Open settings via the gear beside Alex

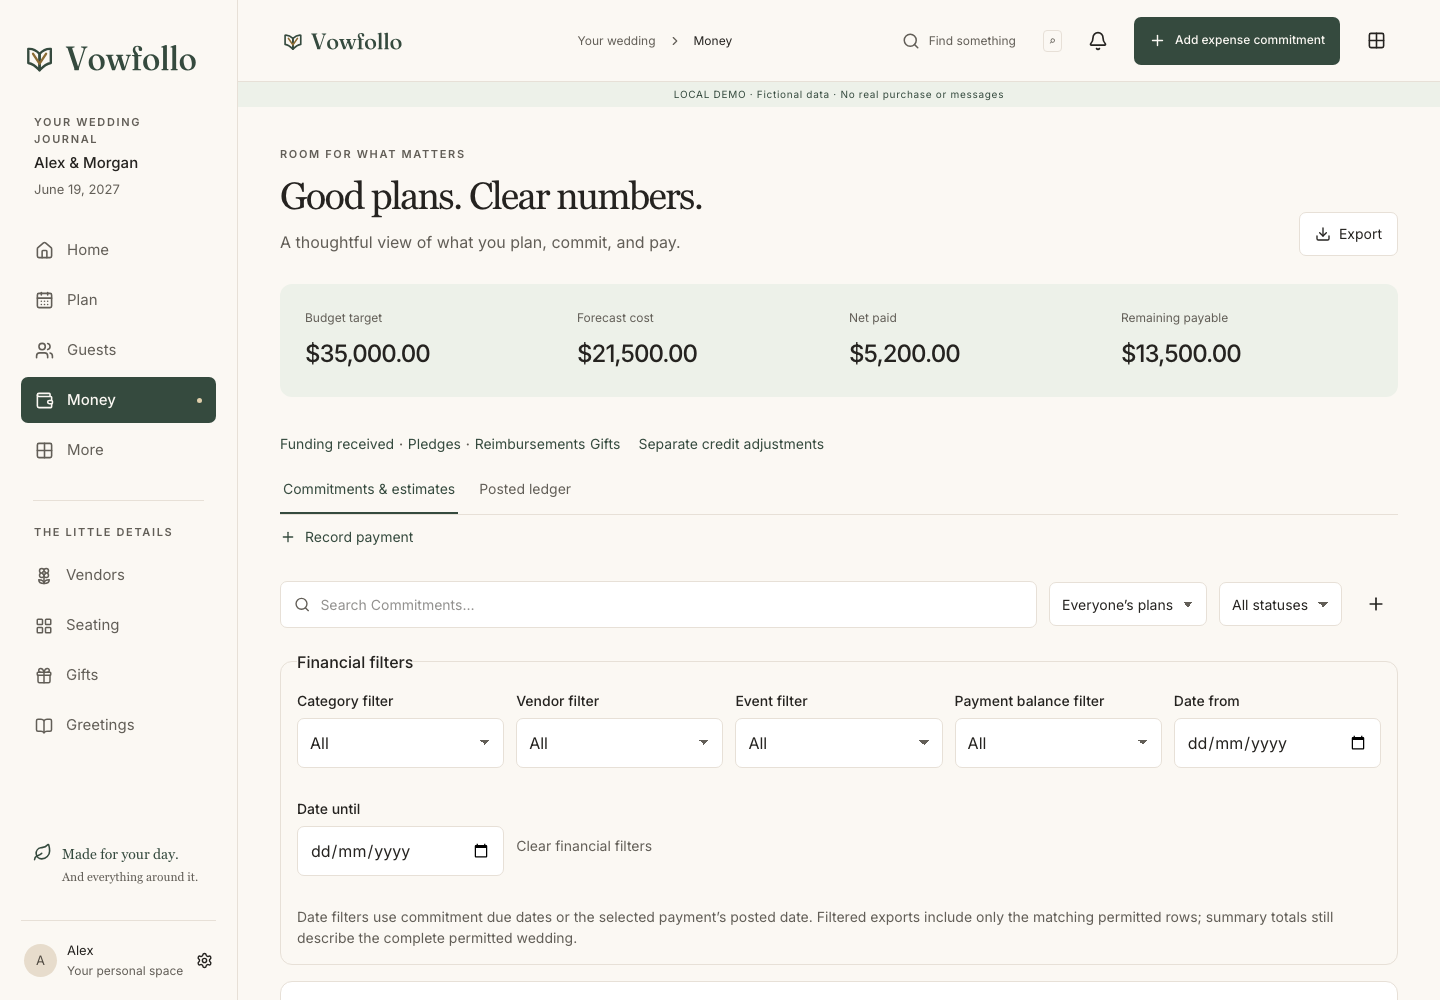pos(205,960)
